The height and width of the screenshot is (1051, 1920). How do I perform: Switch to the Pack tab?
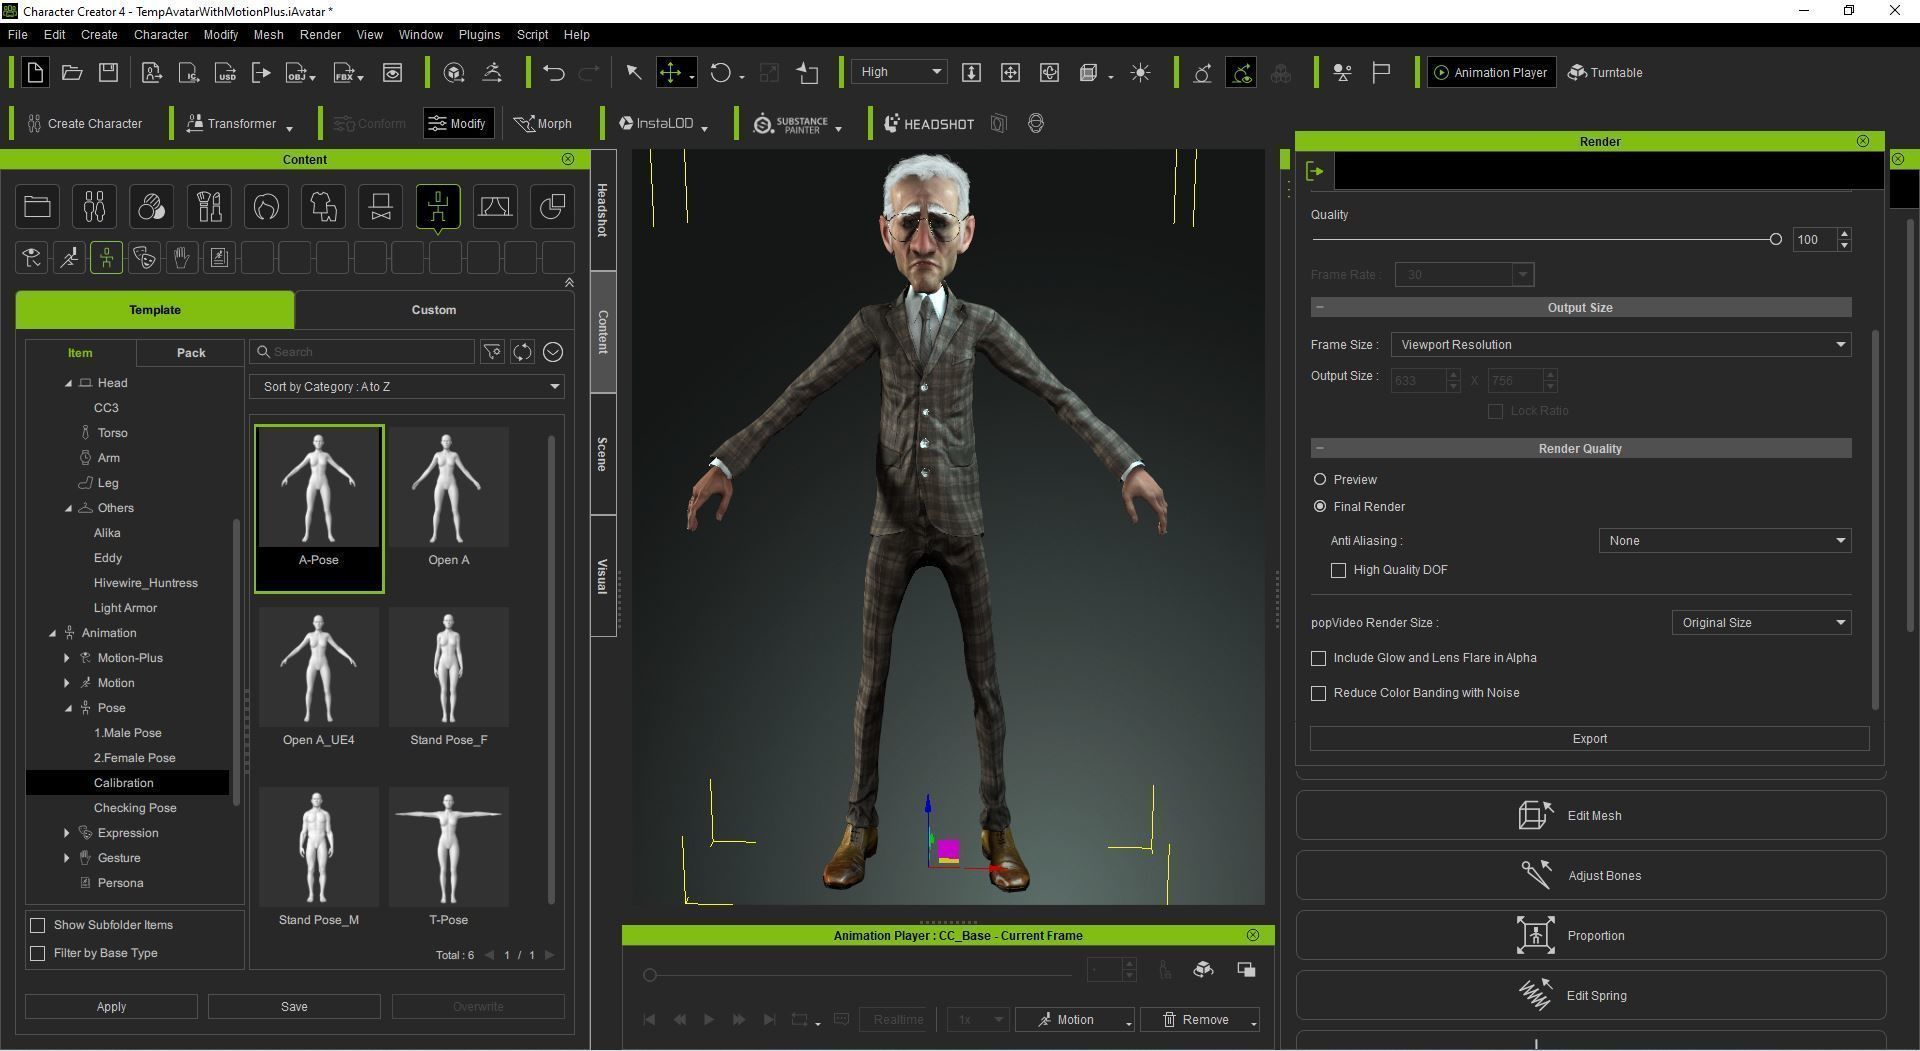[191, 353]
